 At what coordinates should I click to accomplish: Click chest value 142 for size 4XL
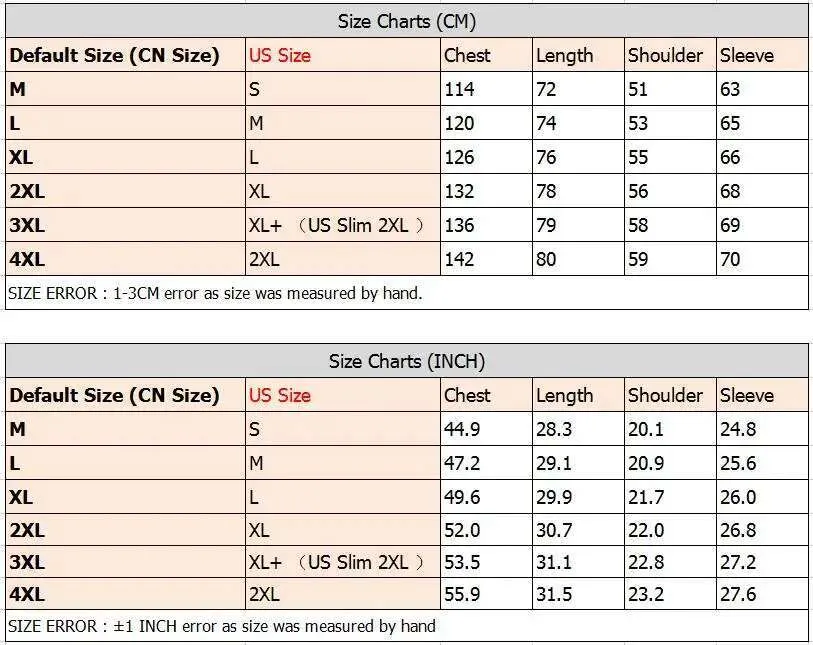point(459,259)
